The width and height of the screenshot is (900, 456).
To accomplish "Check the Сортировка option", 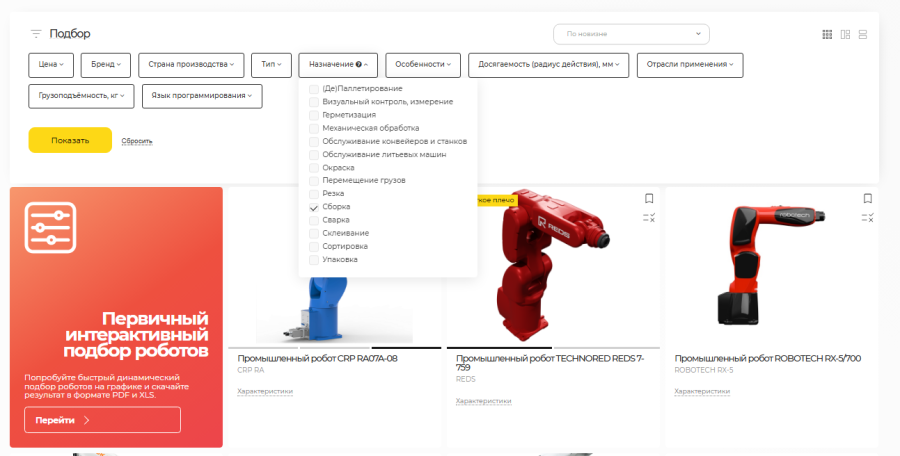I will pos(314,247).
